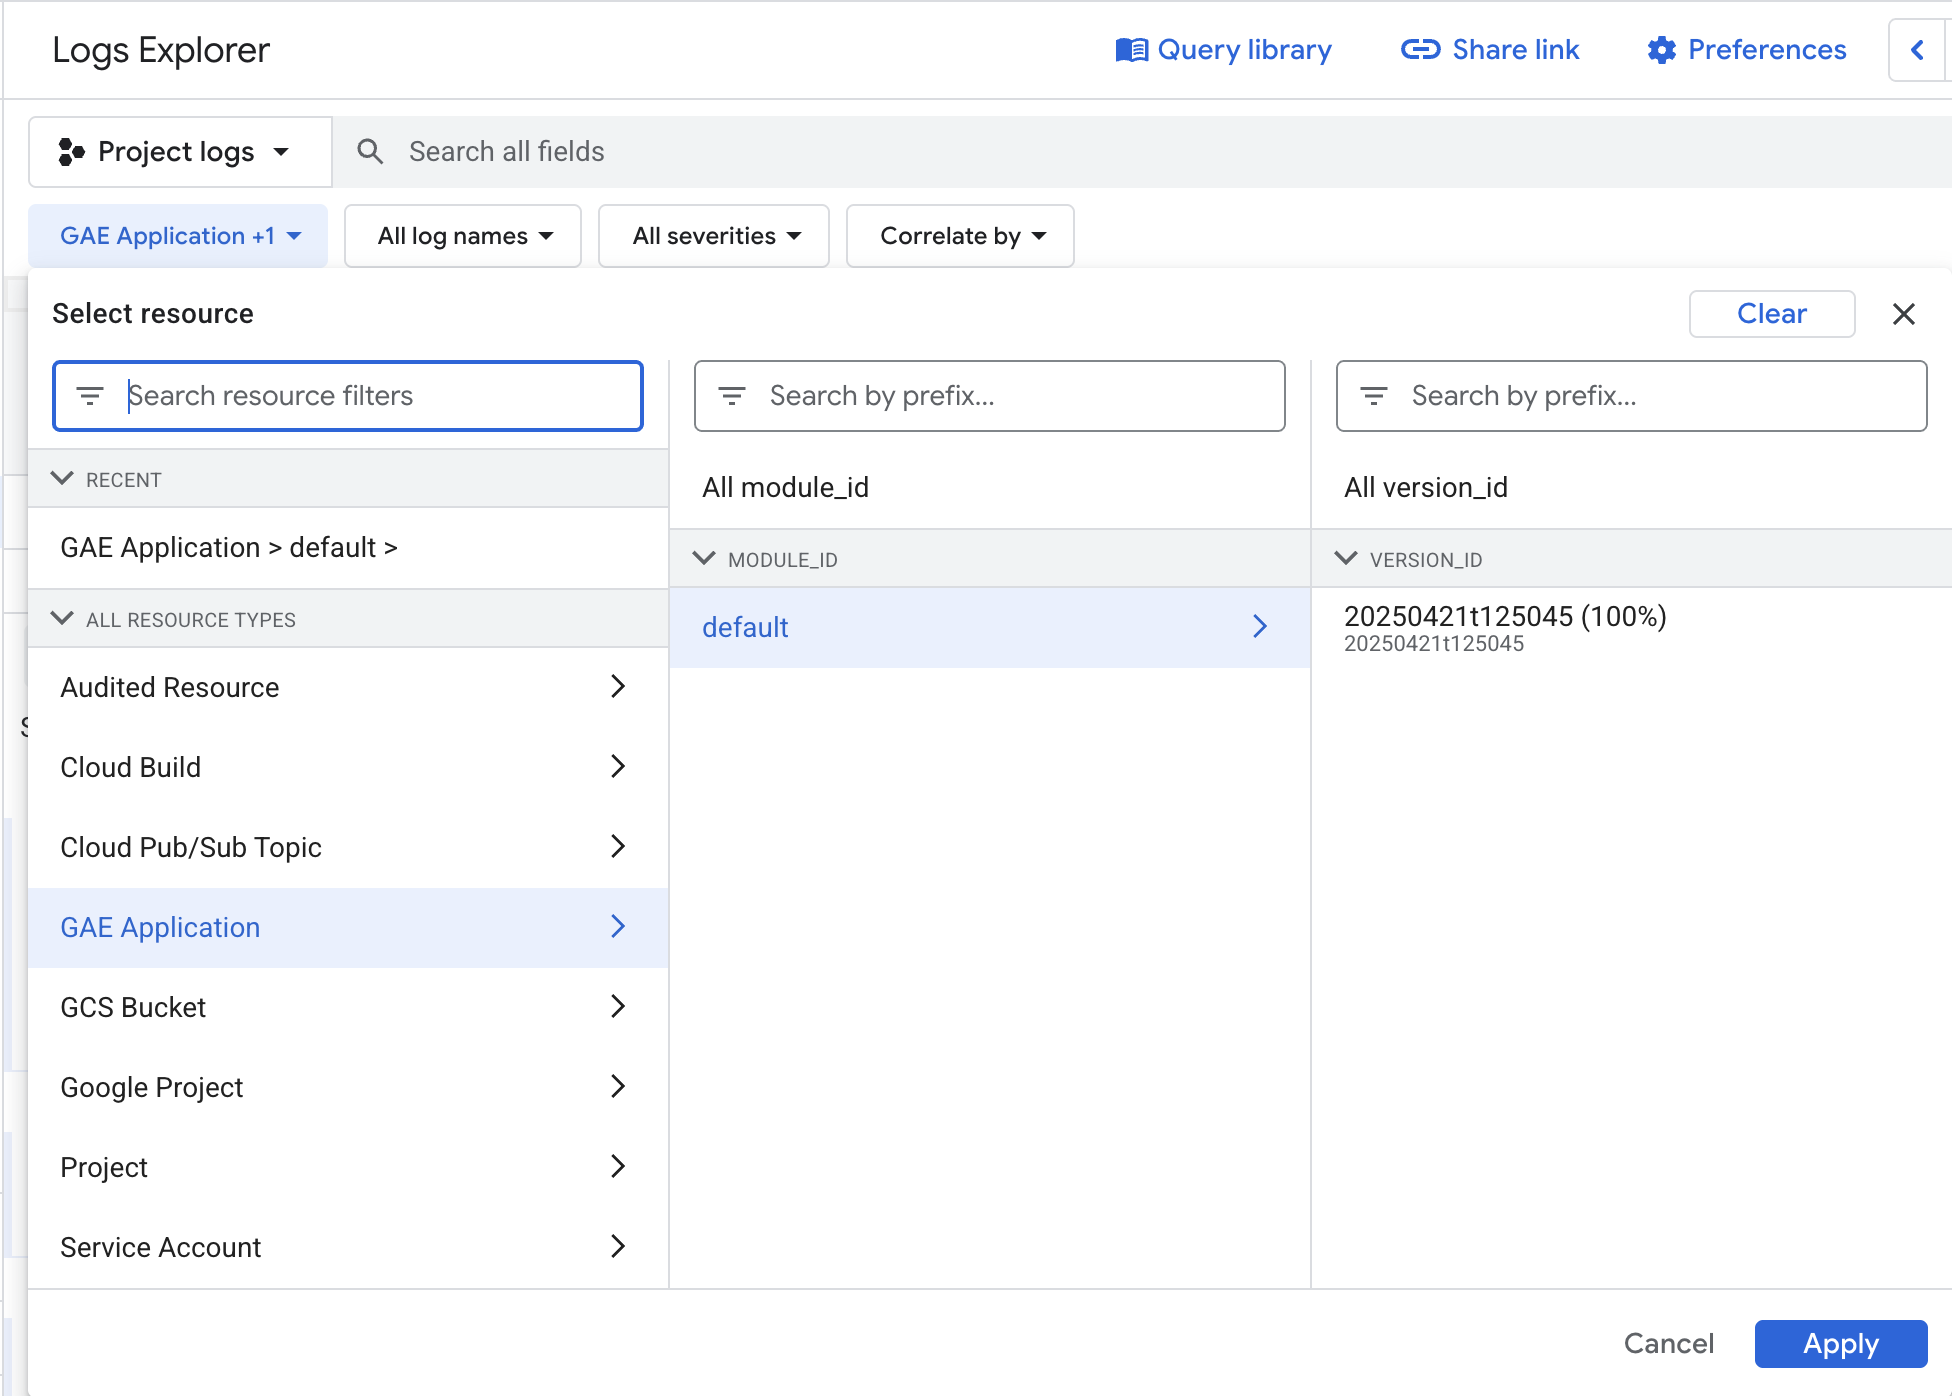Select All module_id option

coord(990,488)
